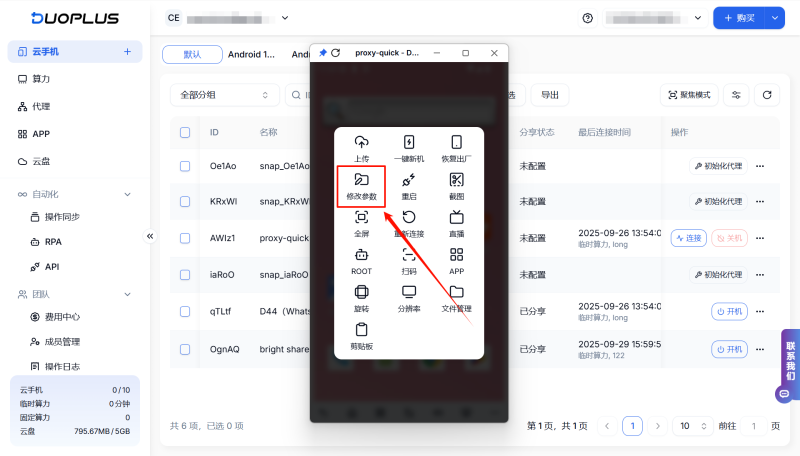
Task: Click the 聚焦模式 focus mode button
Action: coord(689,95)
